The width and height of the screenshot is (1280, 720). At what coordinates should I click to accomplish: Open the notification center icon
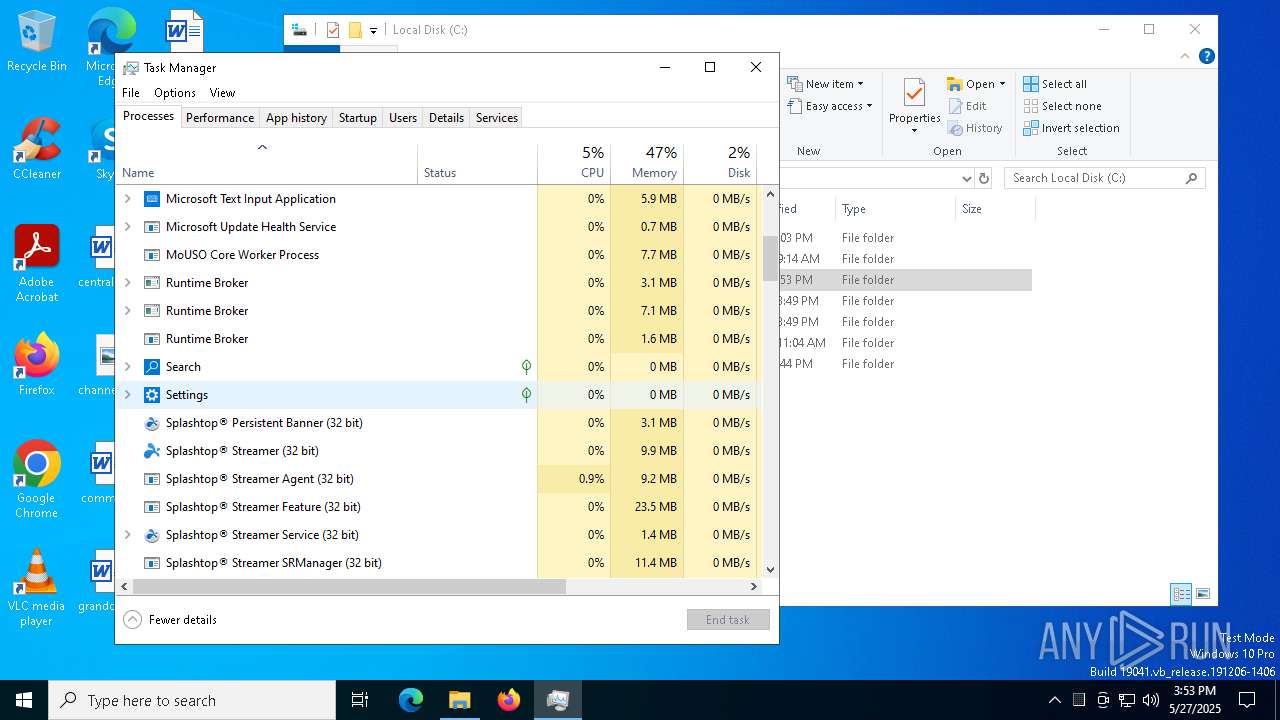1247,700
